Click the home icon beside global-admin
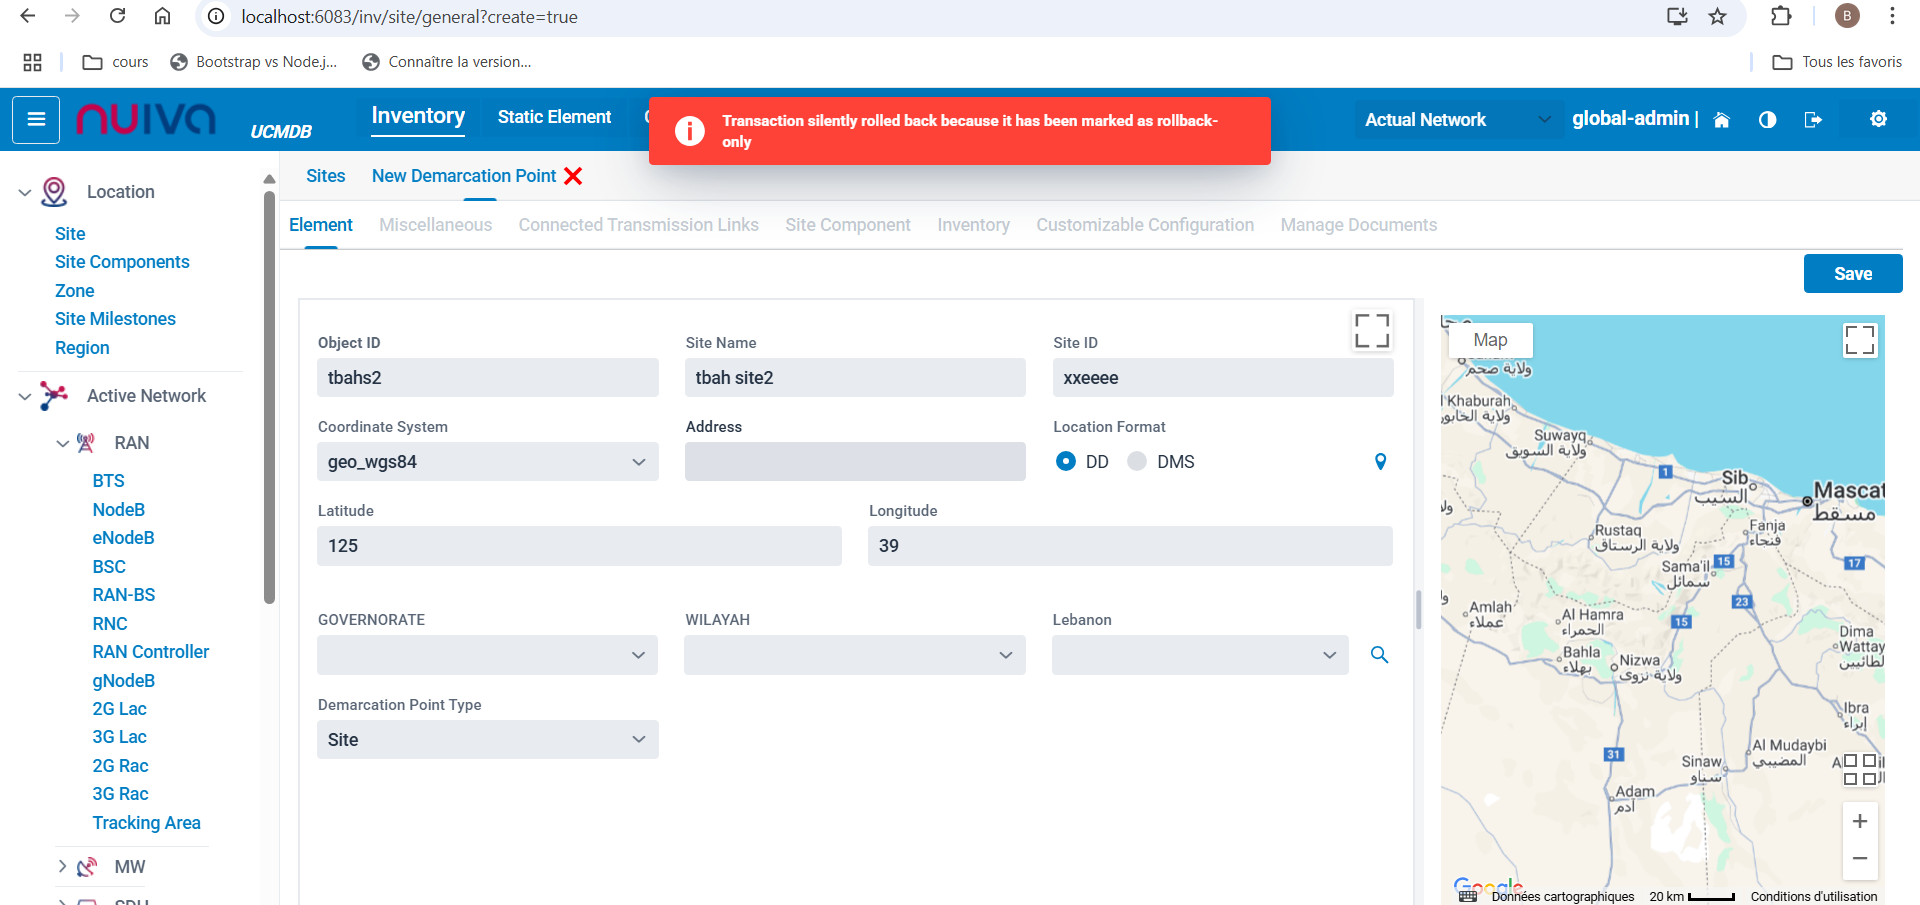Image resolution: width=1920 pixels, height=905 pixels. 1721,120
